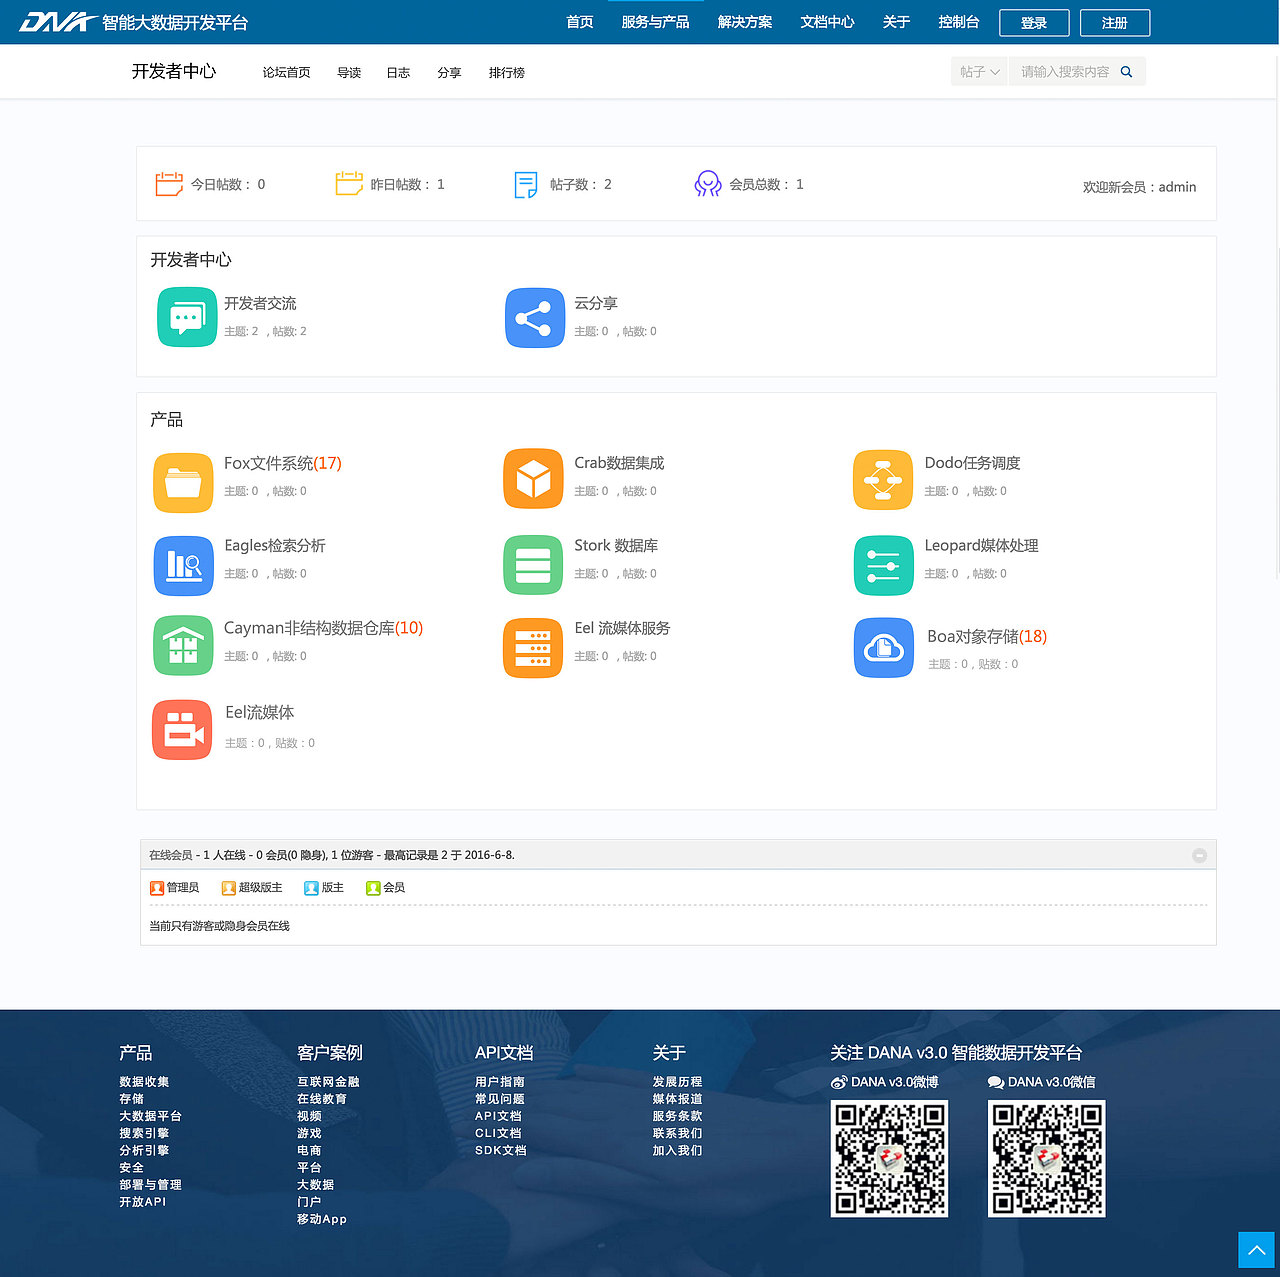Open new member admin profile link

pos(1177,187)
